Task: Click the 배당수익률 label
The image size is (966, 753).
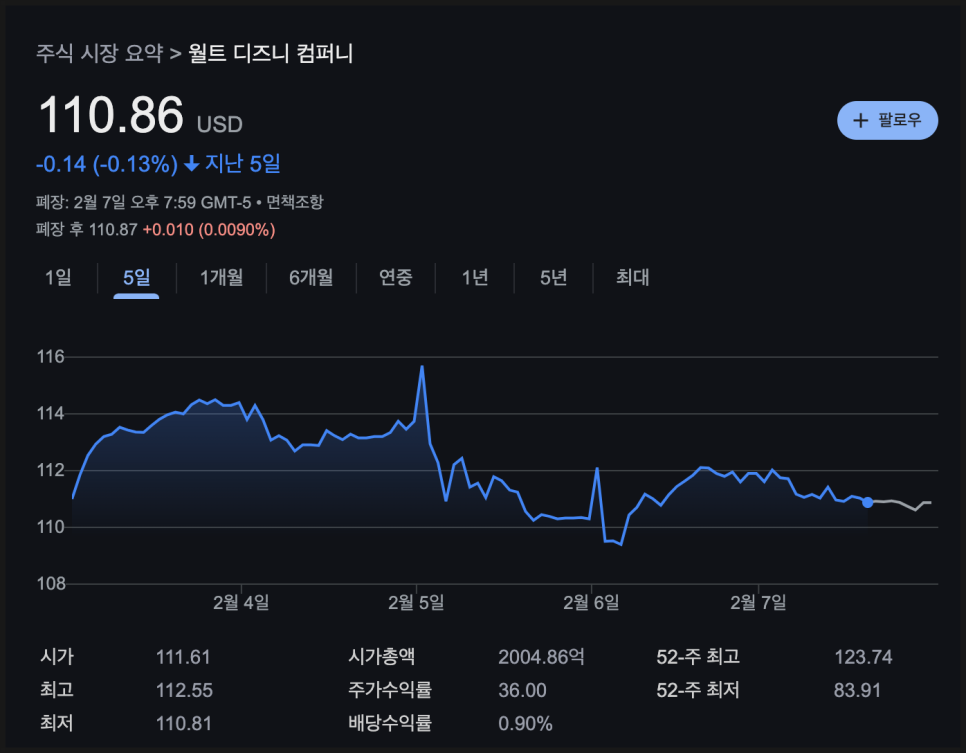Action: (390, 723)
